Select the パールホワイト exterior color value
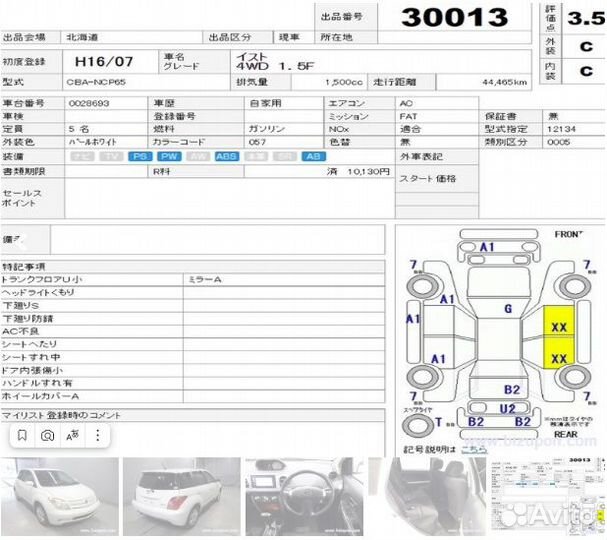The width and height of the screenshot is (607, 540). [x=93, y=142]
